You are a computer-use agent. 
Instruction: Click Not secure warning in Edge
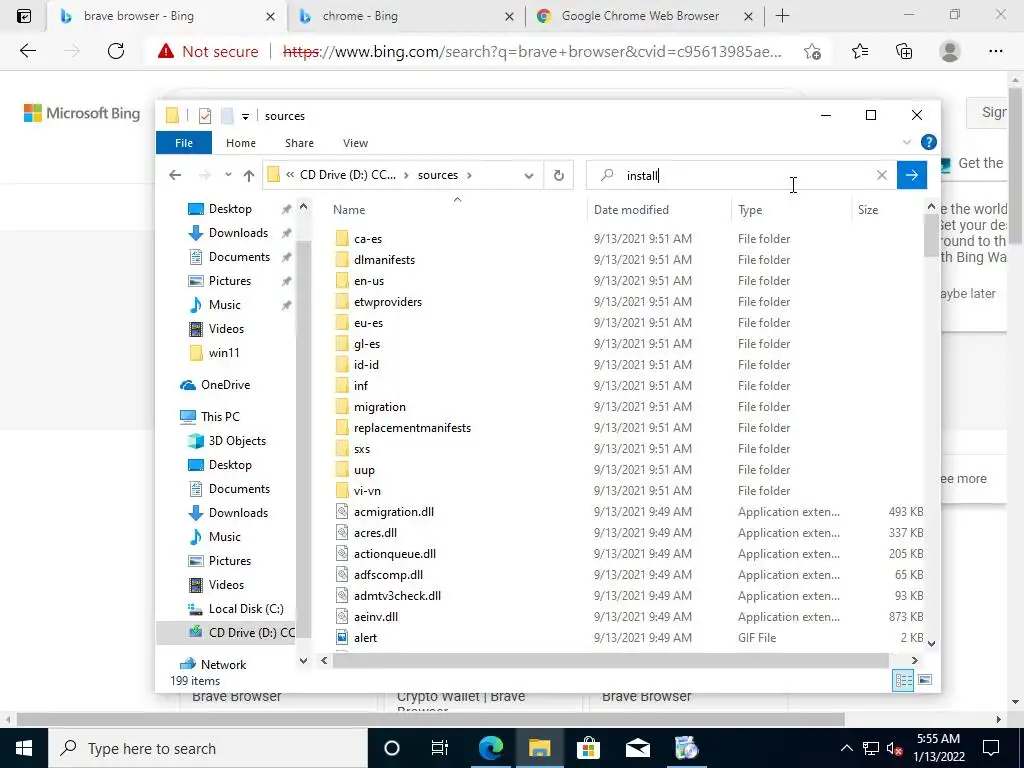click(208, 52)
